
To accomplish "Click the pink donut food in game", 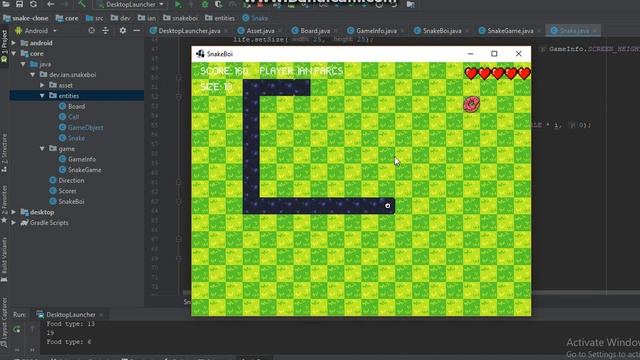I will 471,104.
